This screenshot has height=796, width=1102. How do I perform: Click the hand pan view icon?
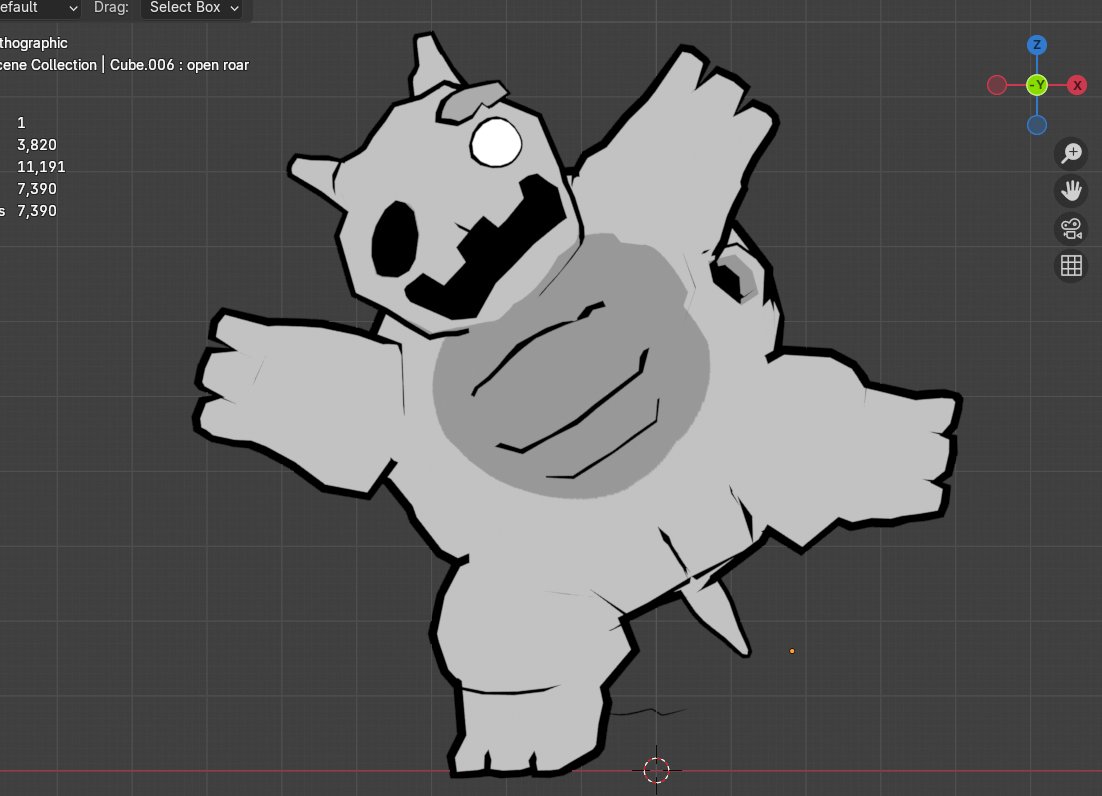tap(1071, 191)
